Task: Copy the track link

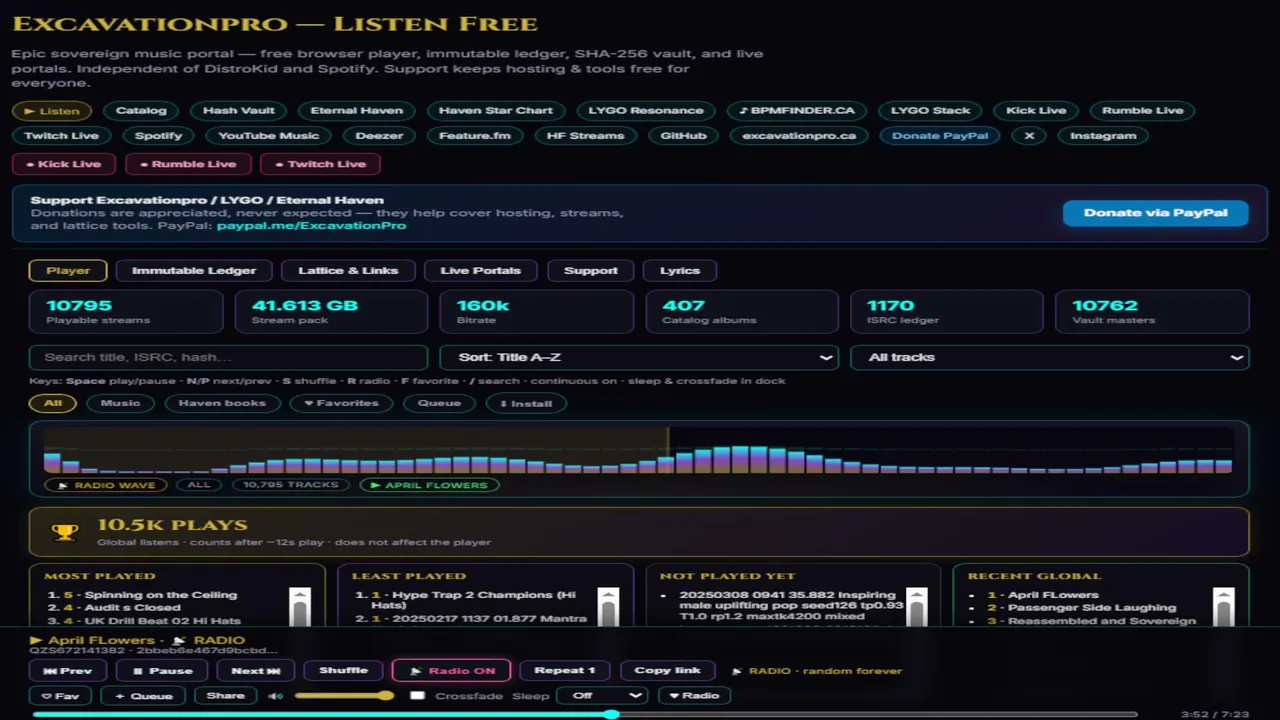Action: tap(667, 671)
